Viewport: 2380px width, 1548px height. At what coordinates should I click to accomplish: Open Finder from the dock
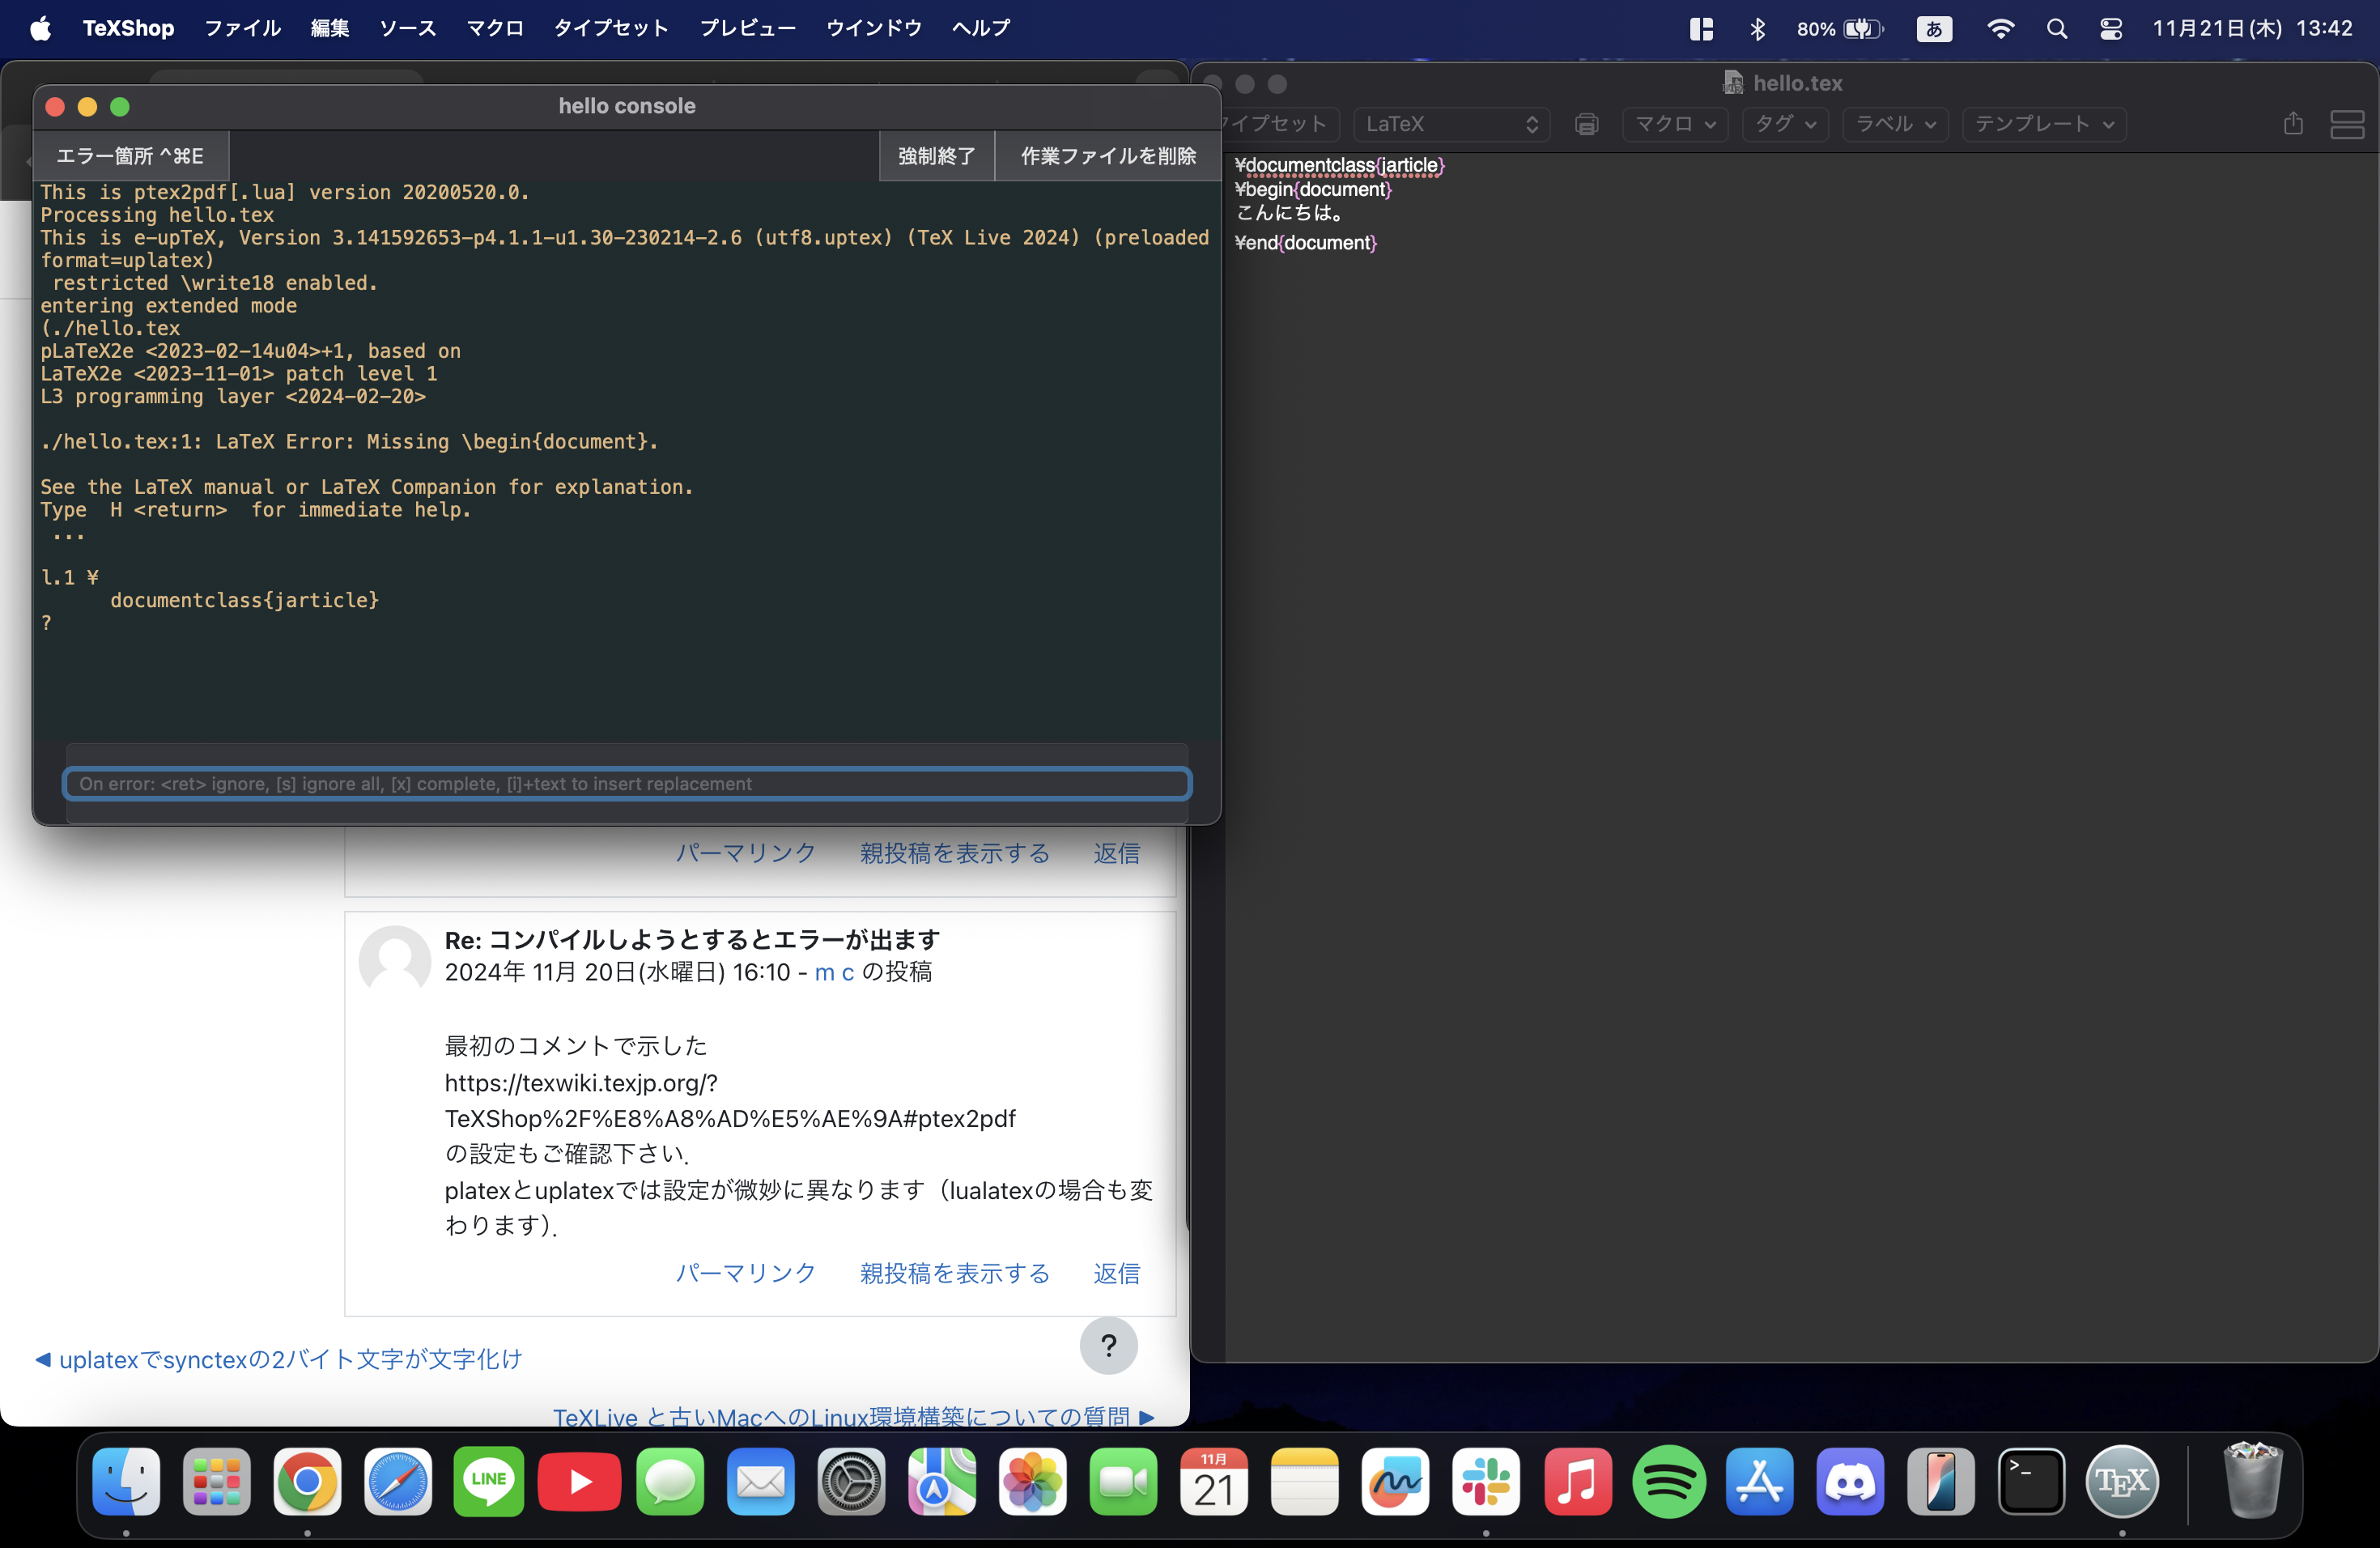click(x=126, y=1481)
